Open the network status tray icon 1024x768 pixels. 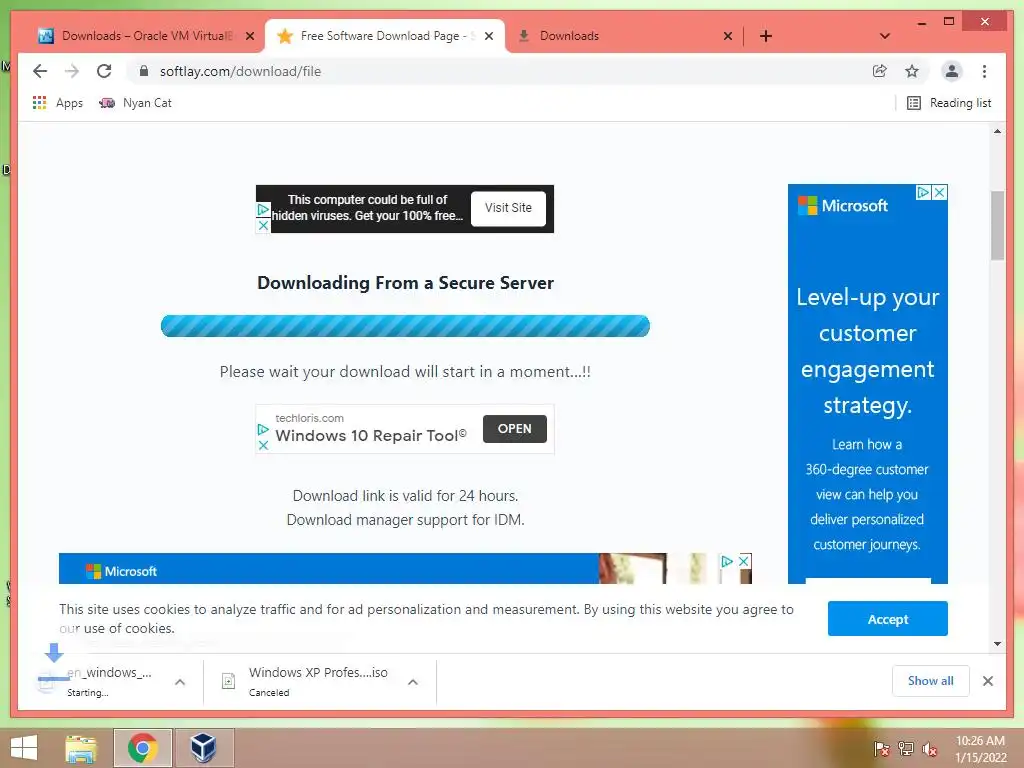tap(906, 749)
